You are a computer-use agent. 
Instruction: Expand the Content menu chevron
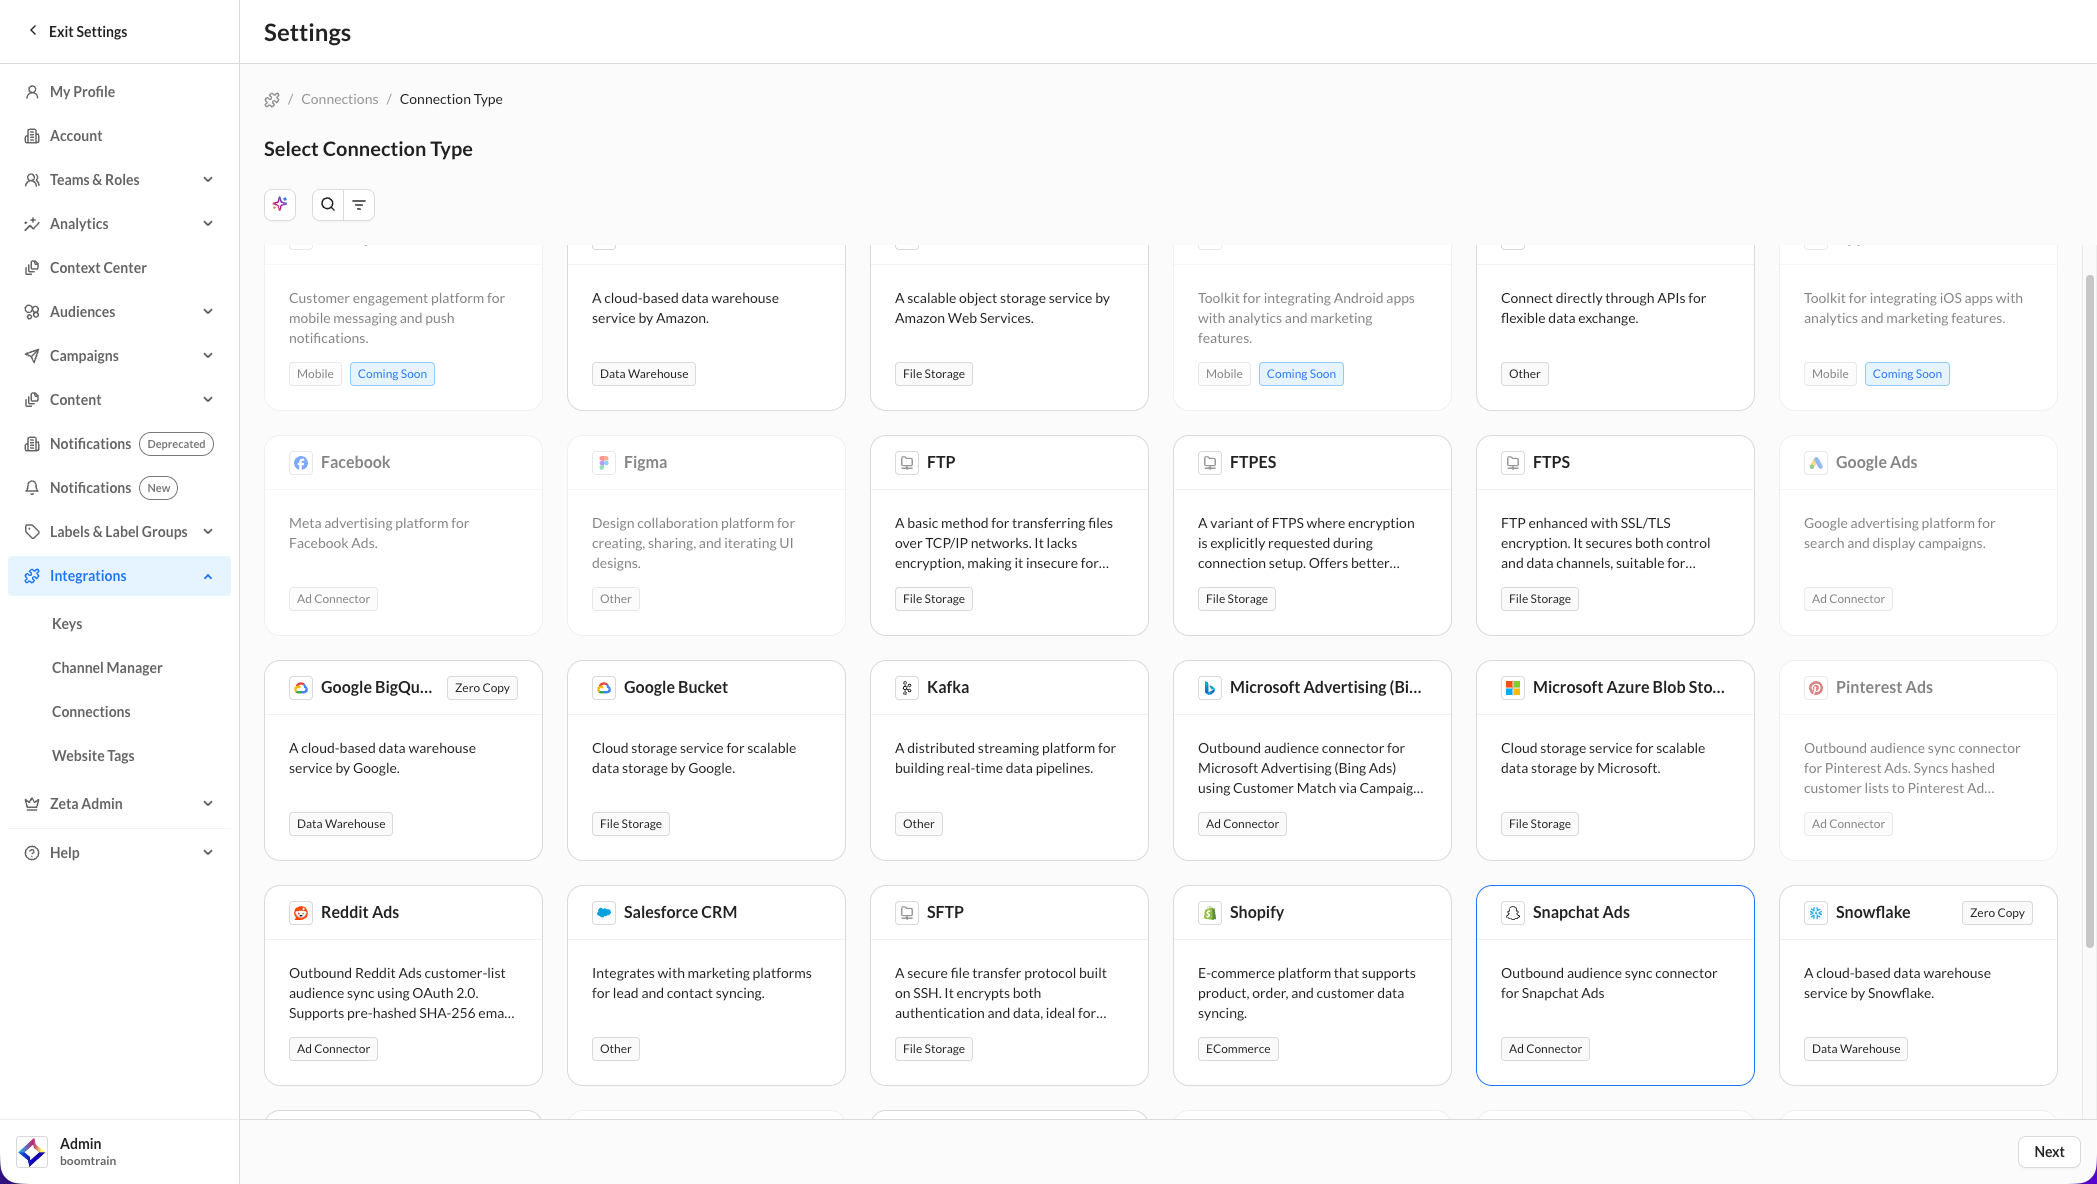click(208, 399)
